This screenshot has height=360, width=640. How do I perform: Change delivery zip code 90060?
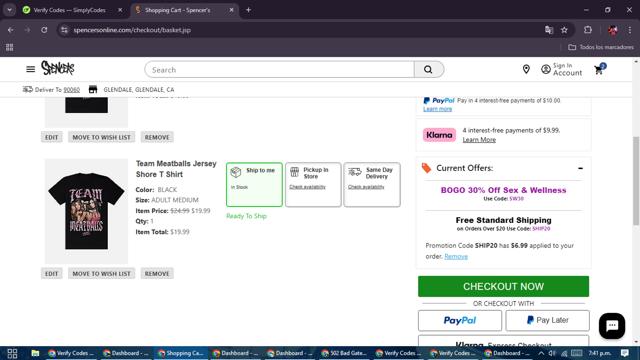[x=71, y=90]
